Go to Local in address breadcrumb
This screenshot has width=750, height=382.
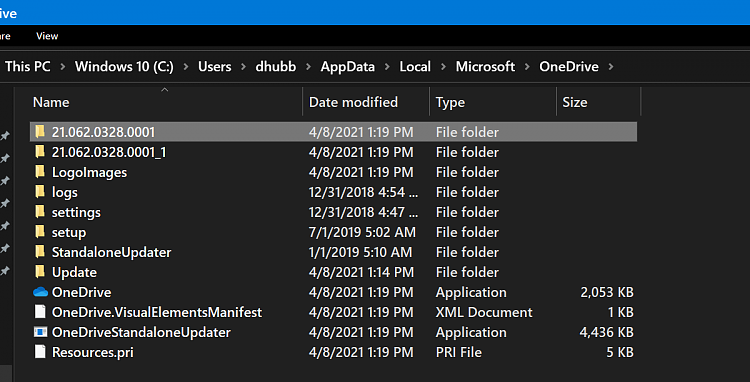coord(415,66)
